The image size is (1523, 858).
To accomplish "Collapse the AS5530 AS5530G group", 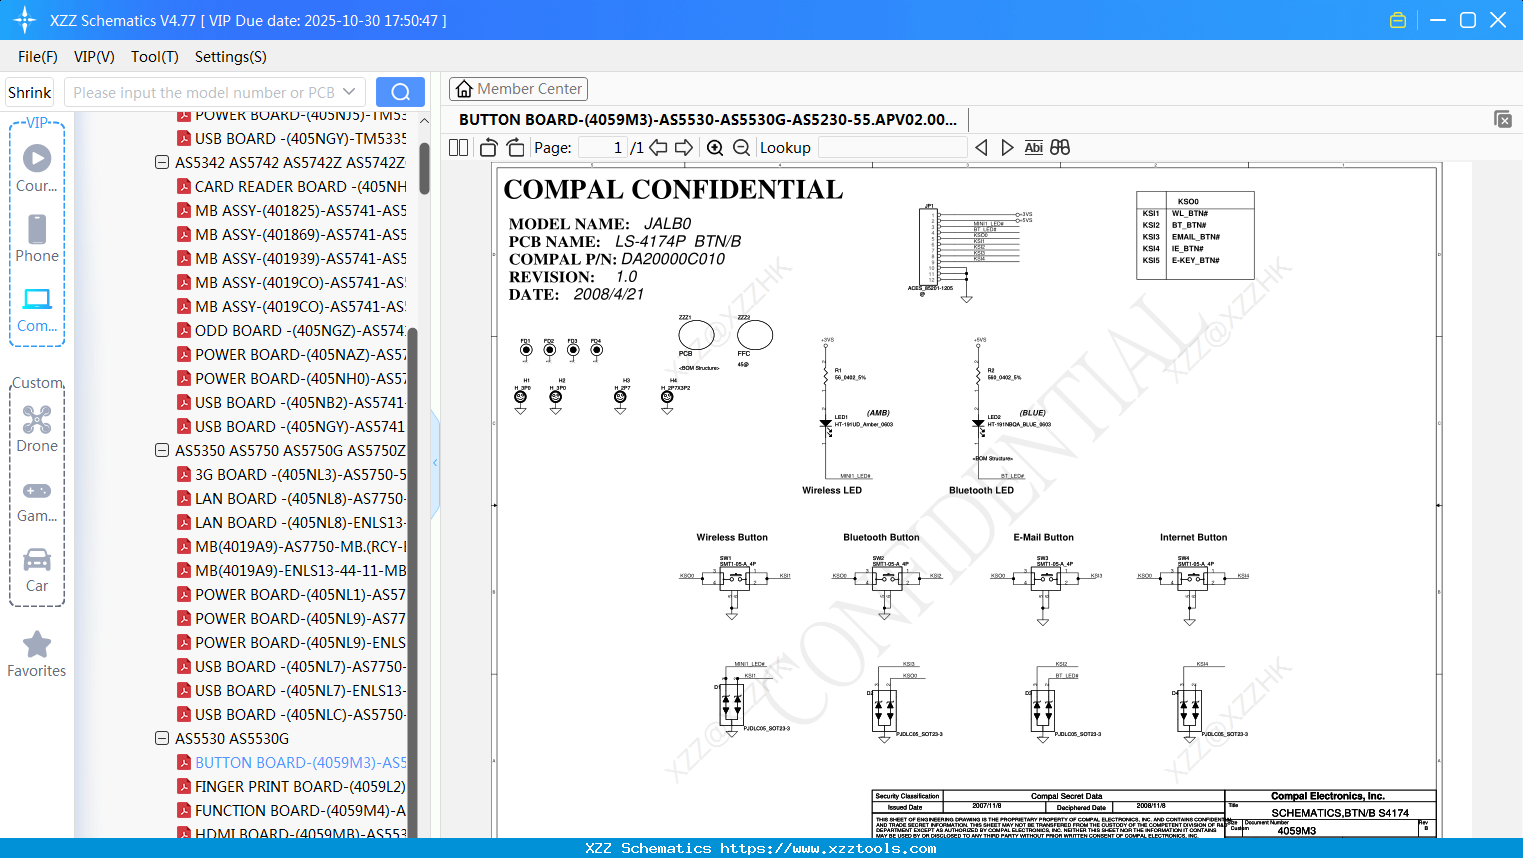I will point(162,738).
